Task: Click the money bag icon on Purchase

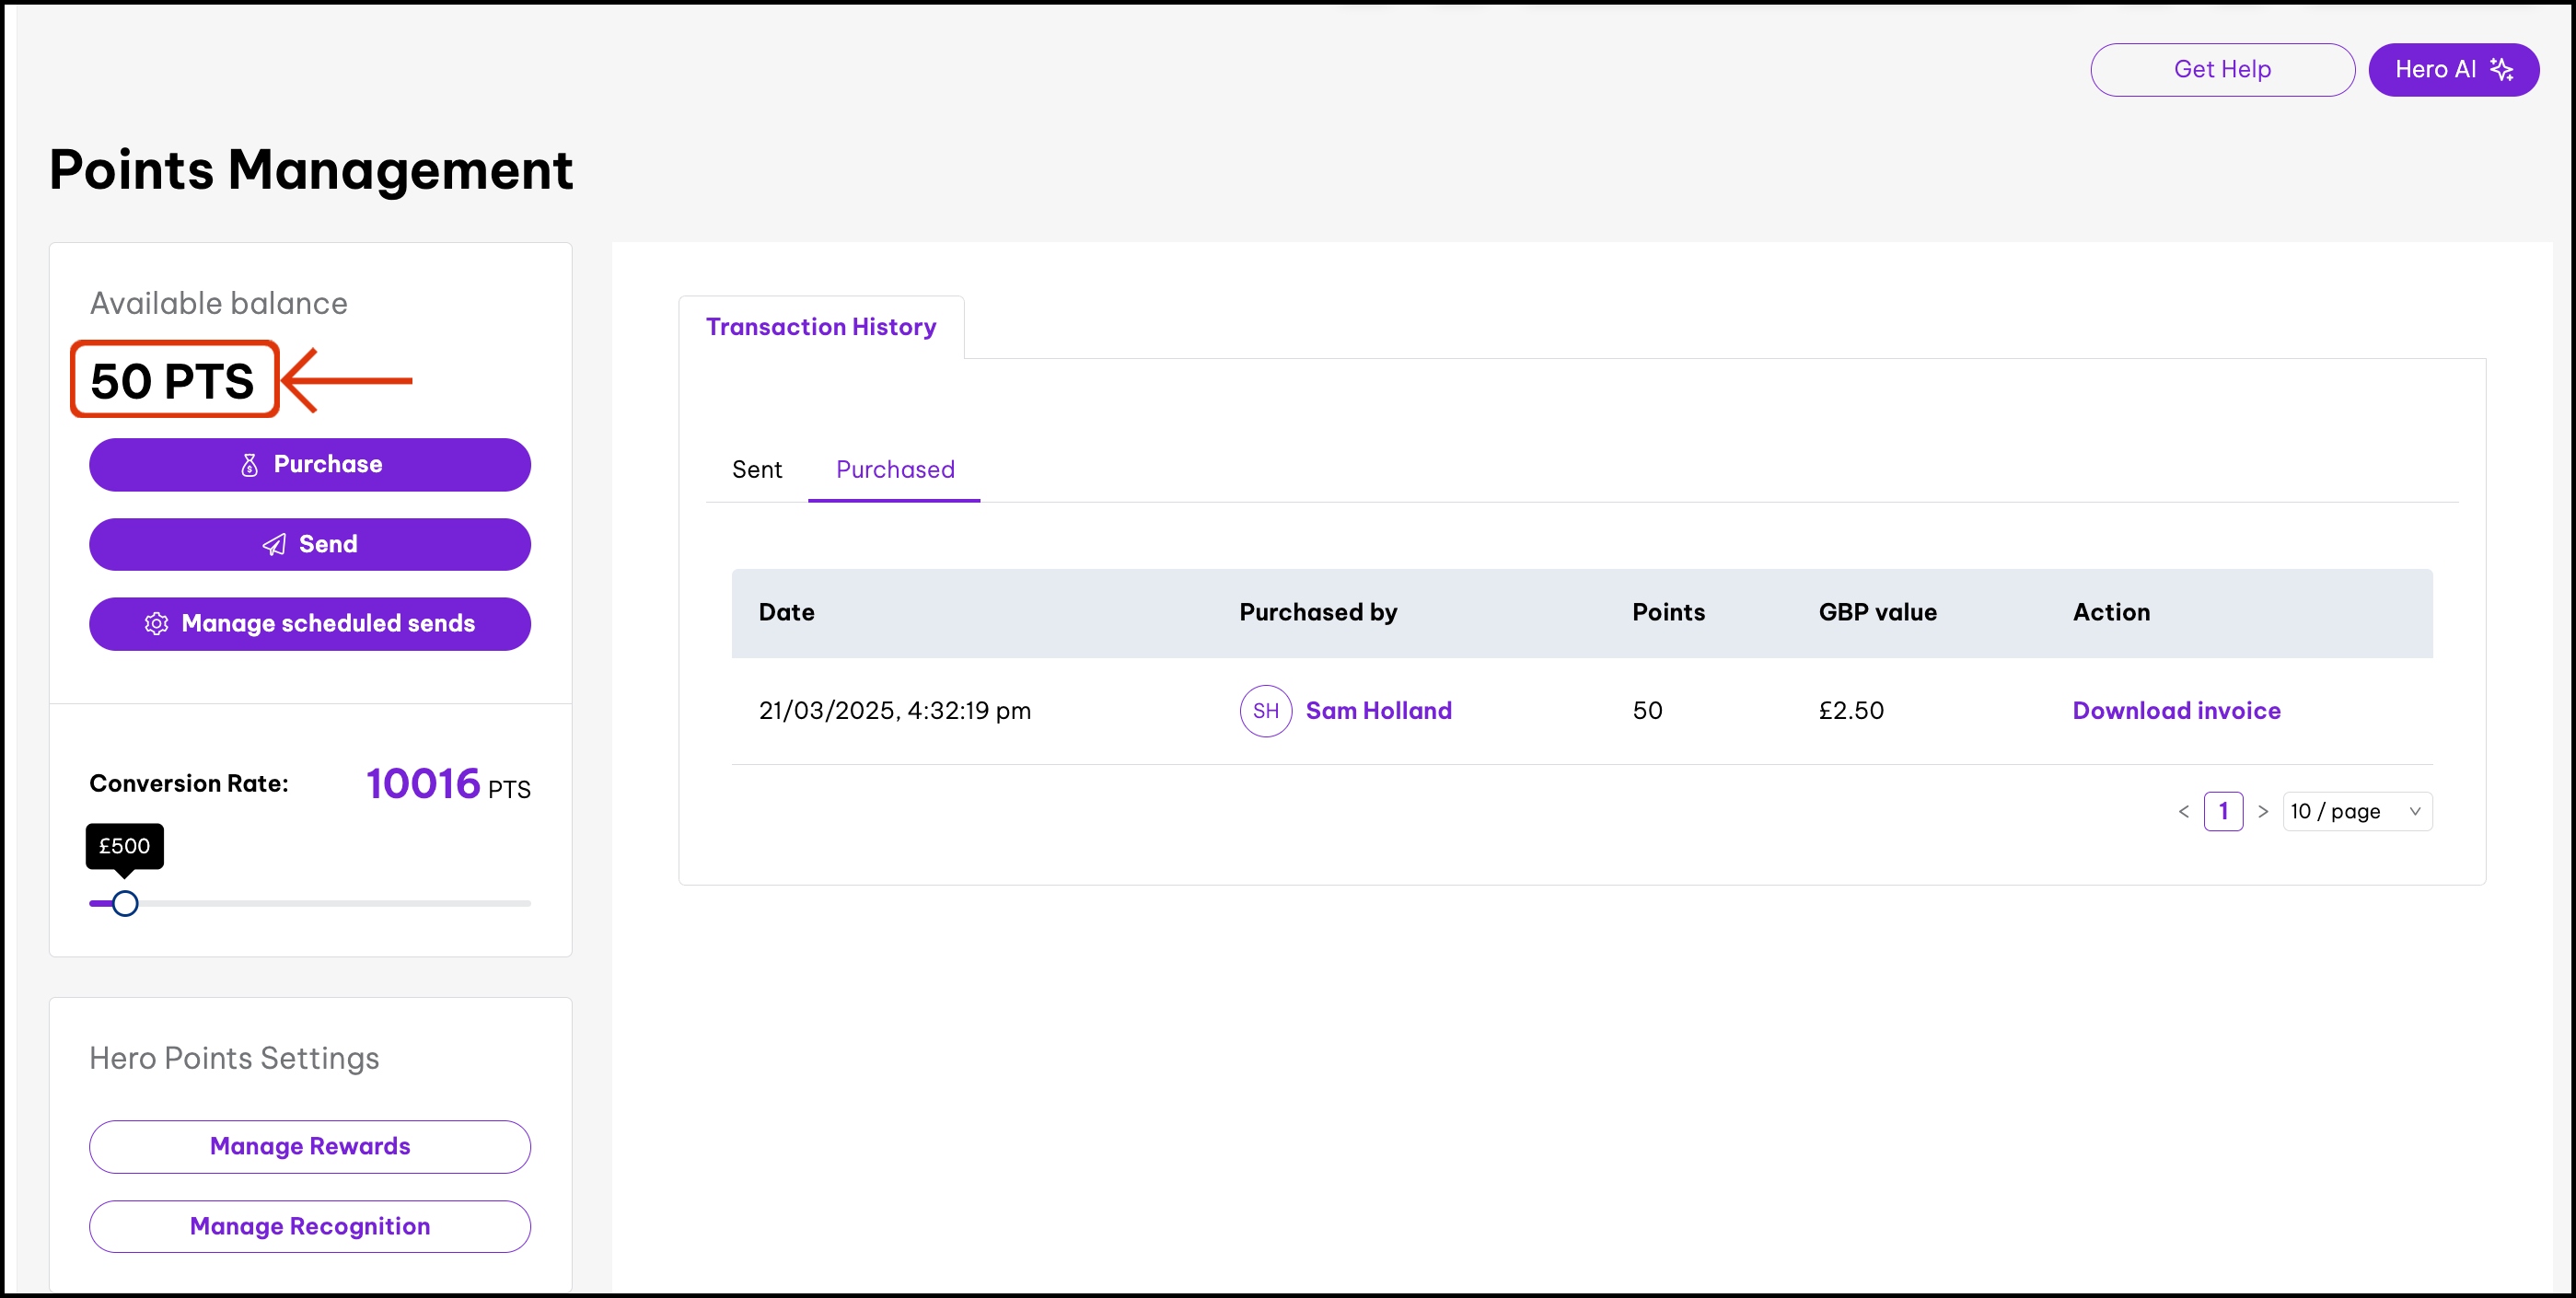Action: [249, 465]
